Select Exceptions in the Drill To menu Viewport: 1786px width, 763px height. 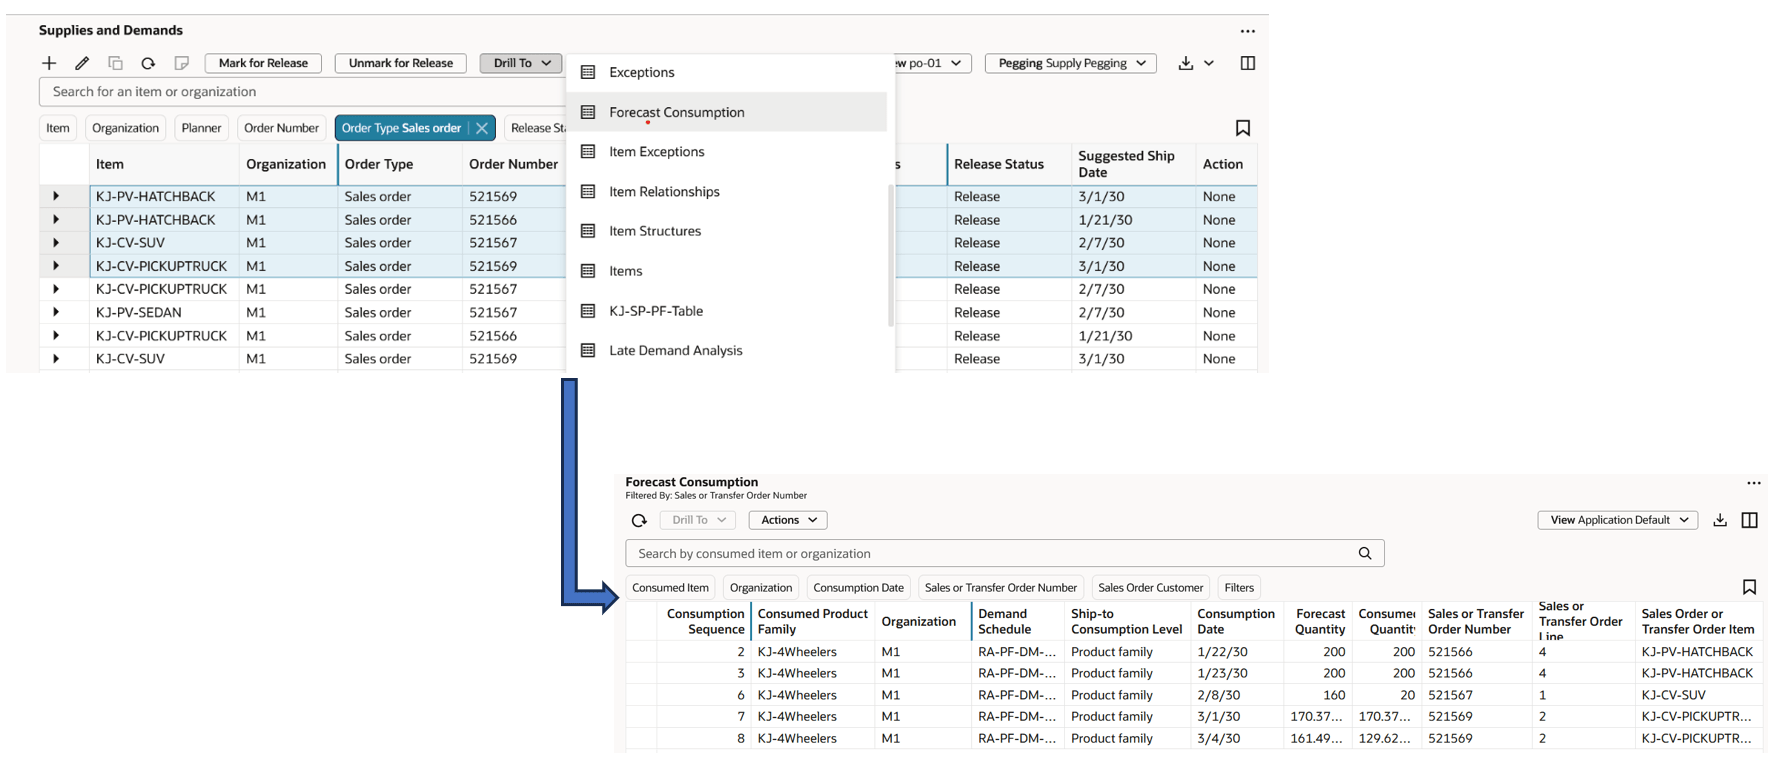coord(726,72)
